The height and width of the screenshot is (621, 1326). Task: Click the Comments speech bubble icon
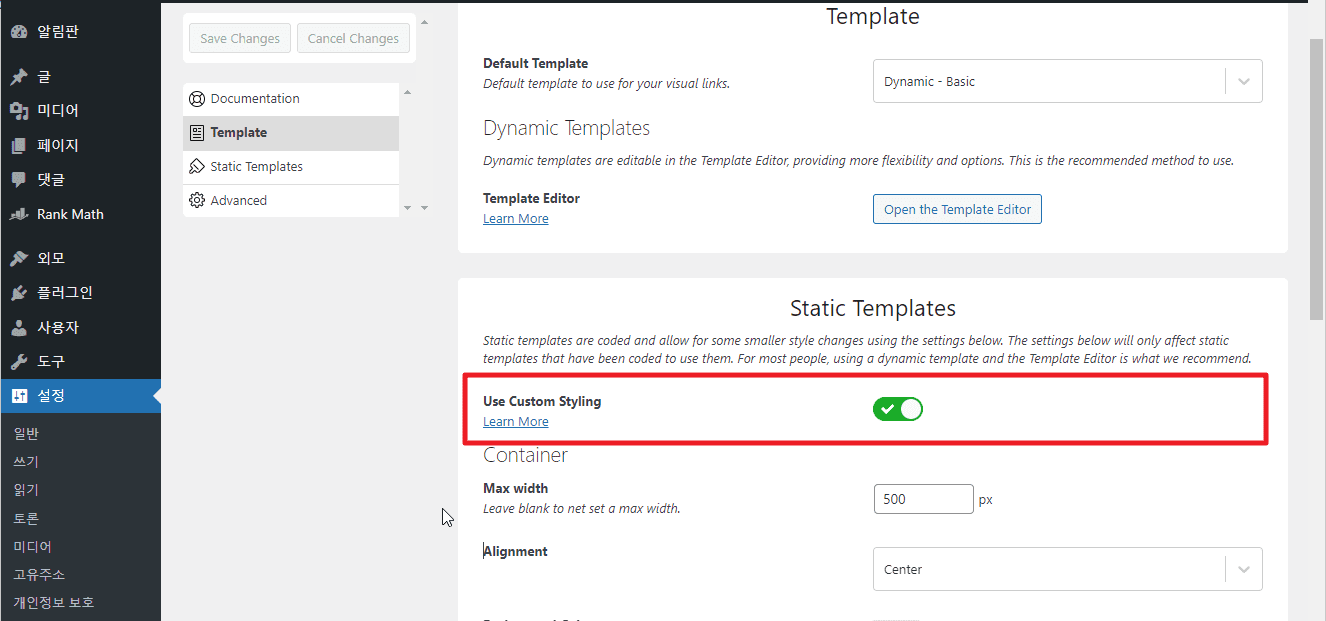(19, 180)
